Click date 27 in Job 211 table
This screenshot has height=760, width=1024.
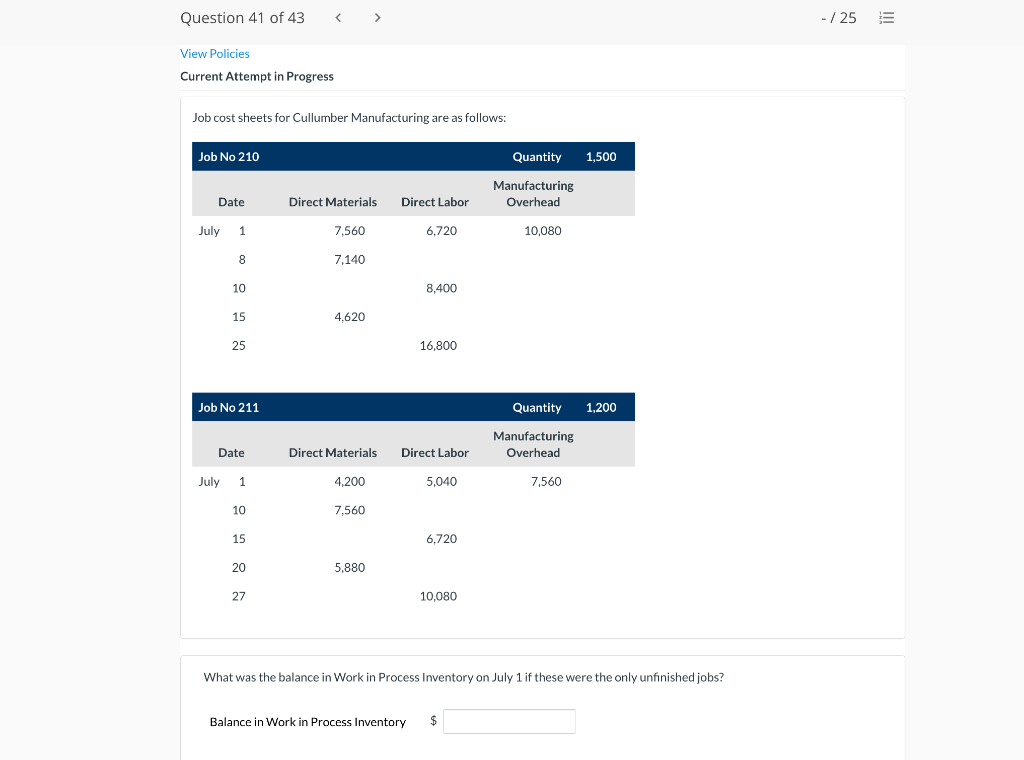tap(239, 596)
